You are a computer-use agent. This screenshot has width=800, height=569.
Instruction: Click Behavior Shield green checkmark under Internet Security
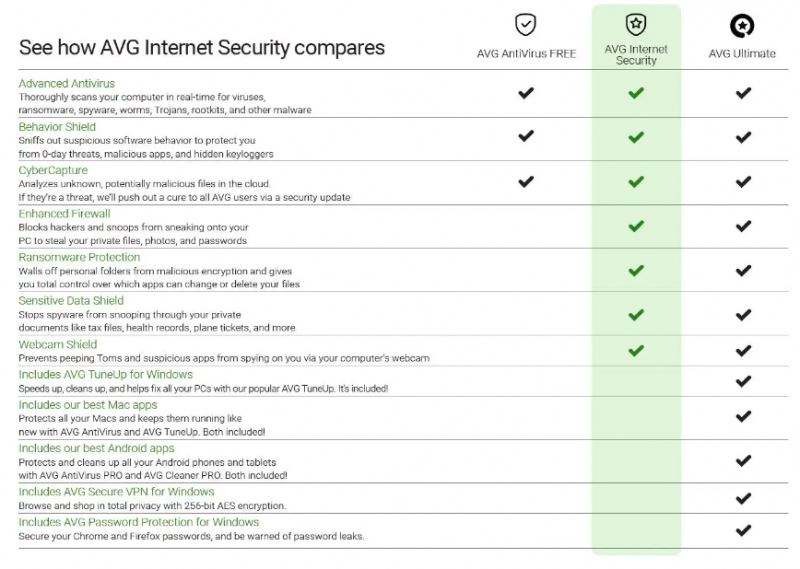tap(636, 137)
